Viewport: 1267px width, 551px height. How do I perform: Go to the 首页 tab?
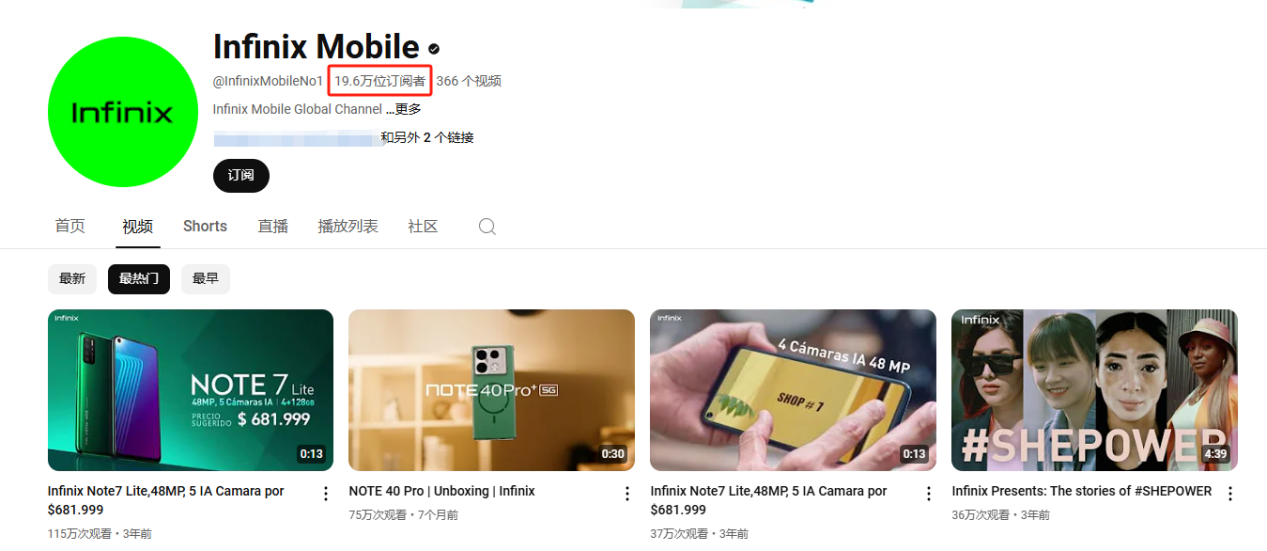(70, 226)
